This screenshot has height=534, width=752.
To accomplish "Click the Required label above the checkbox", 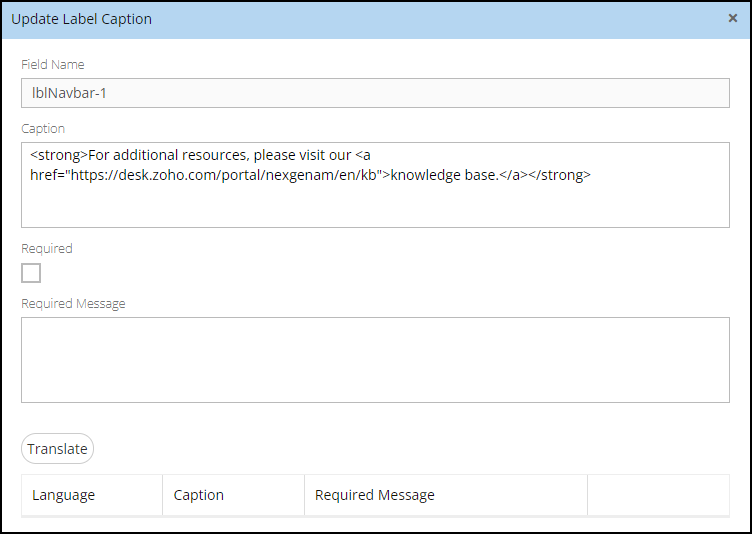I will point(47,249).
